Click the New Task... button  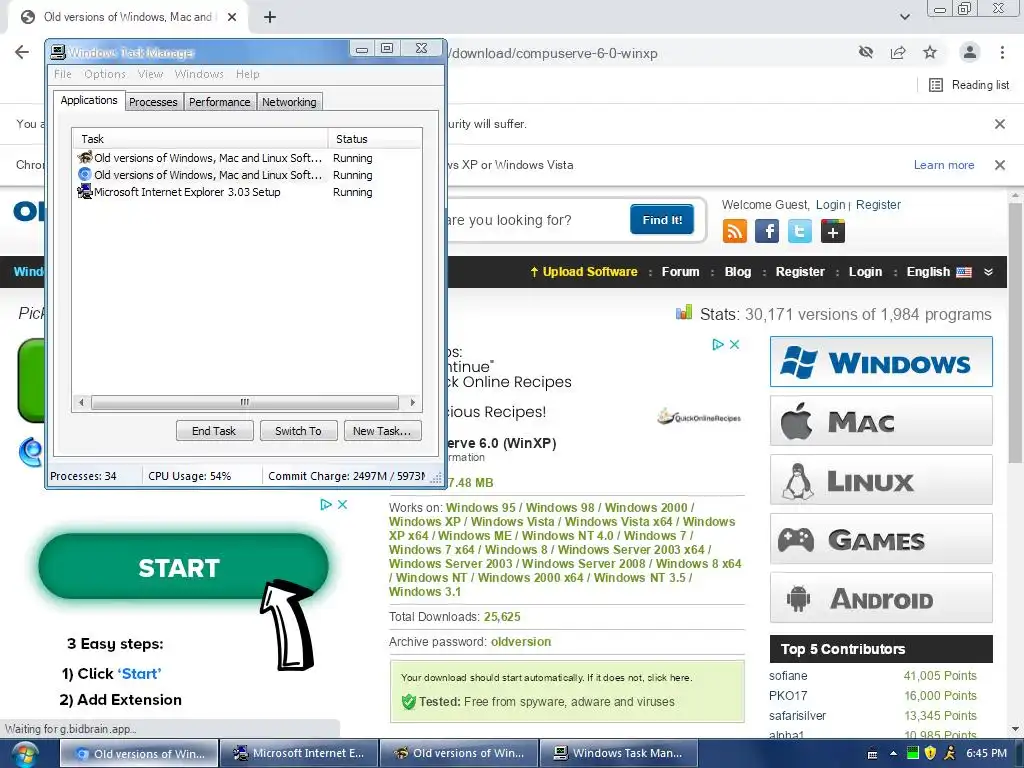point(382,431)
